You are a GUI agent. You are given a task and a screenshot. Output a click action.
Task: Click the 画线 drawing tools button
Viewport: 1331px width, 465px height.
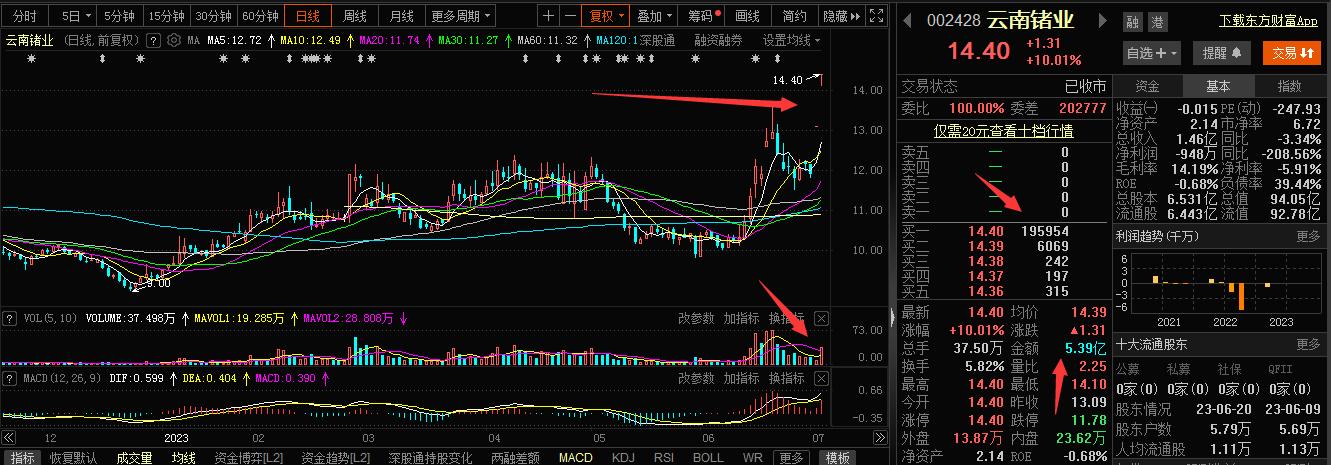pos(747,16)
